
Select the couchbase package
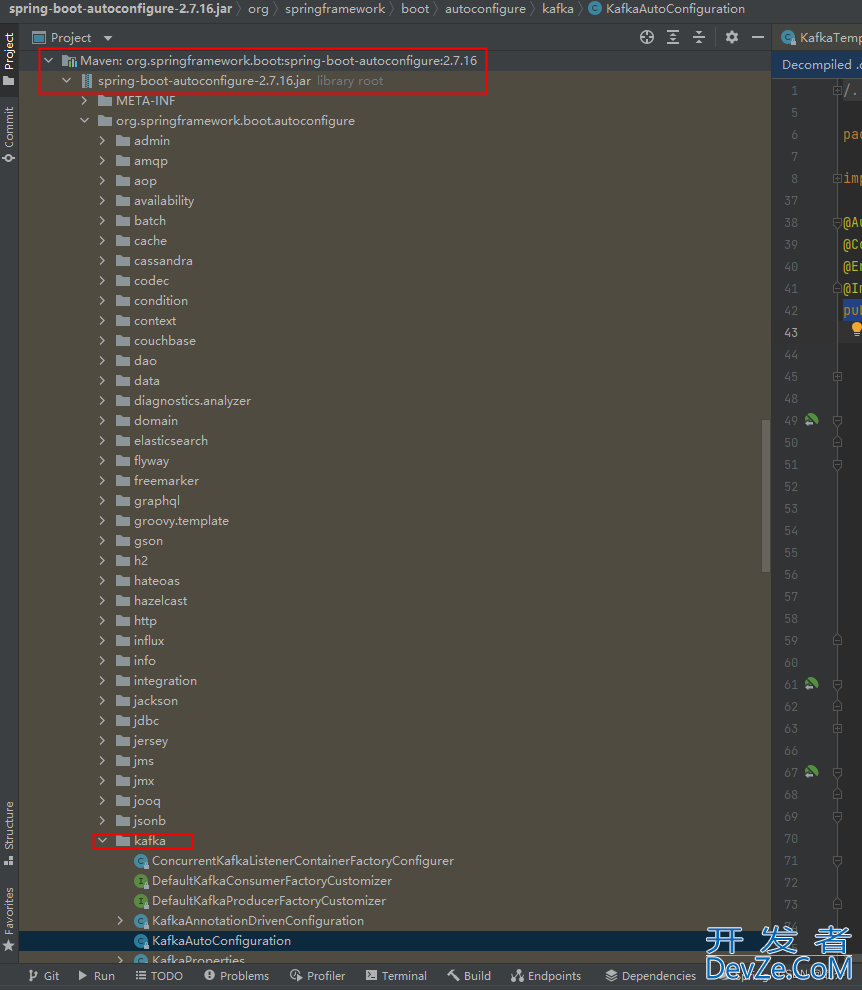pyautogui.click(x=165, y=340)
